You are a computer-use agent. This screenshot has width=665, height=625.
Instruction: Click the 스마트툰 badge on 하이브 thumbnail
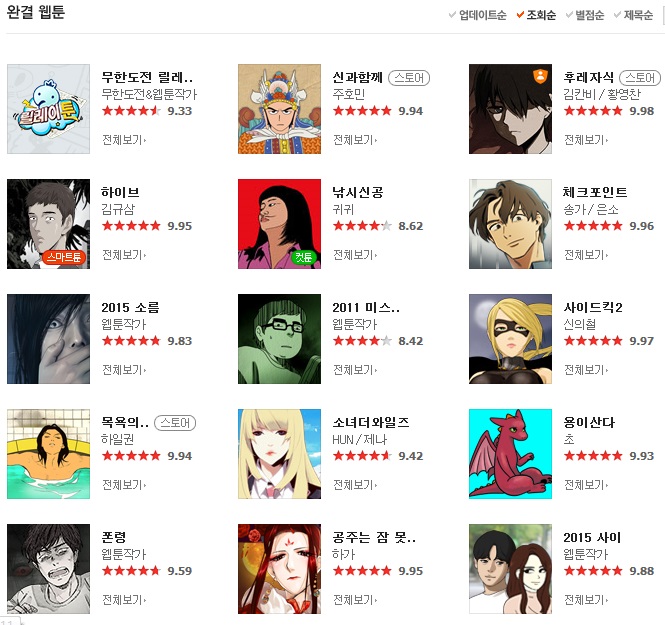[x=64, y=257]
